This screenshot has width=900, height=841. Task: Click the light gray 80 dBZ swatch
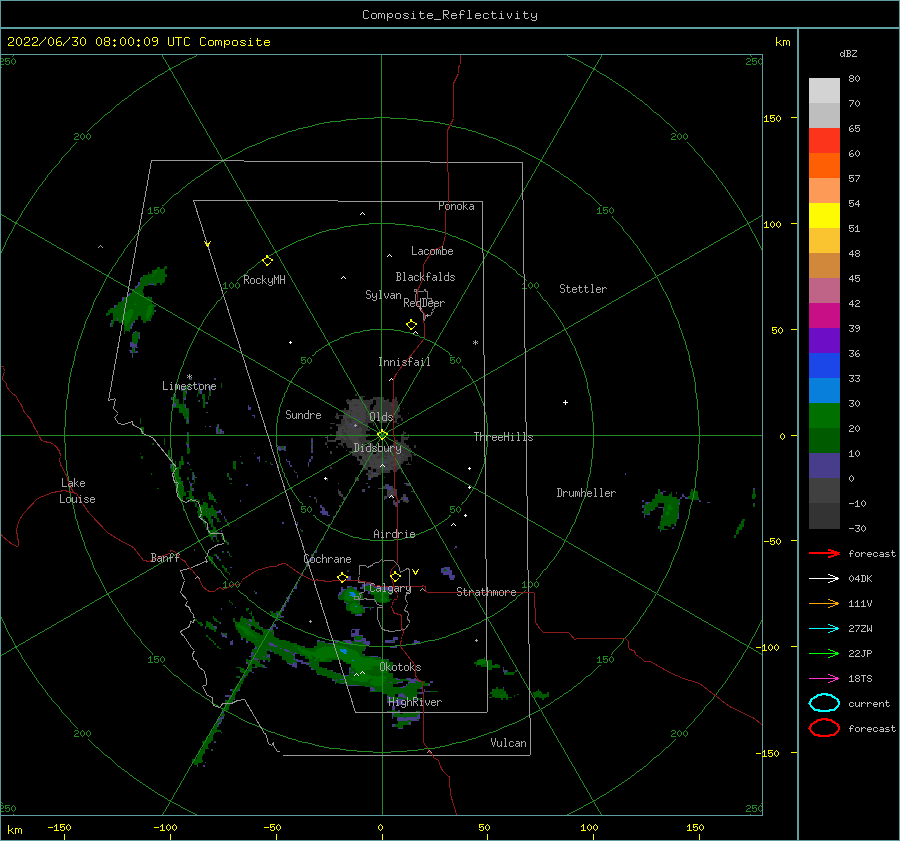[x=824, y=90]
